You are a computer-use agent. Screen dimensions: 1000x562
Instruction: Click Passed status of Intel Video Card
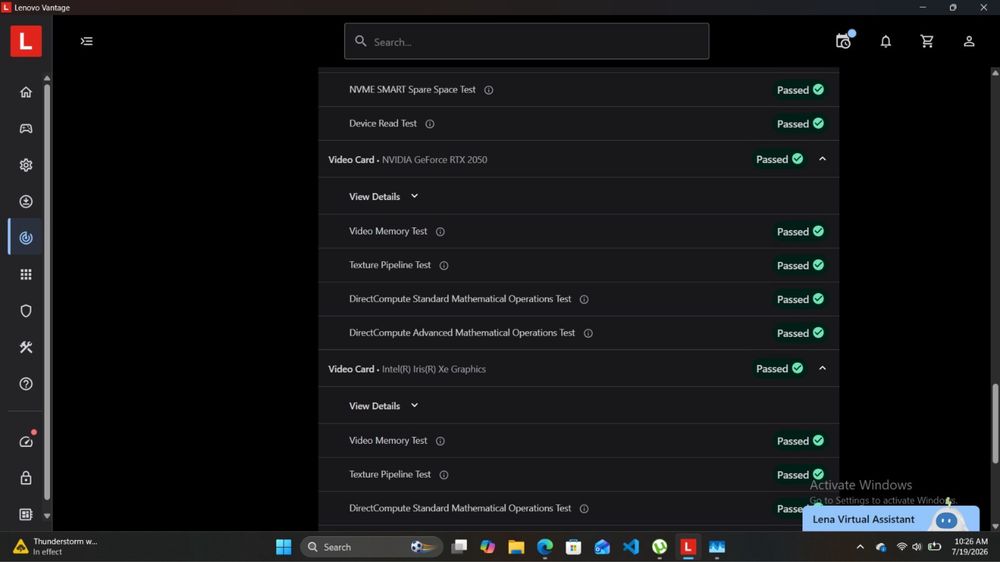pyautogui.click(x=779, y=368)
